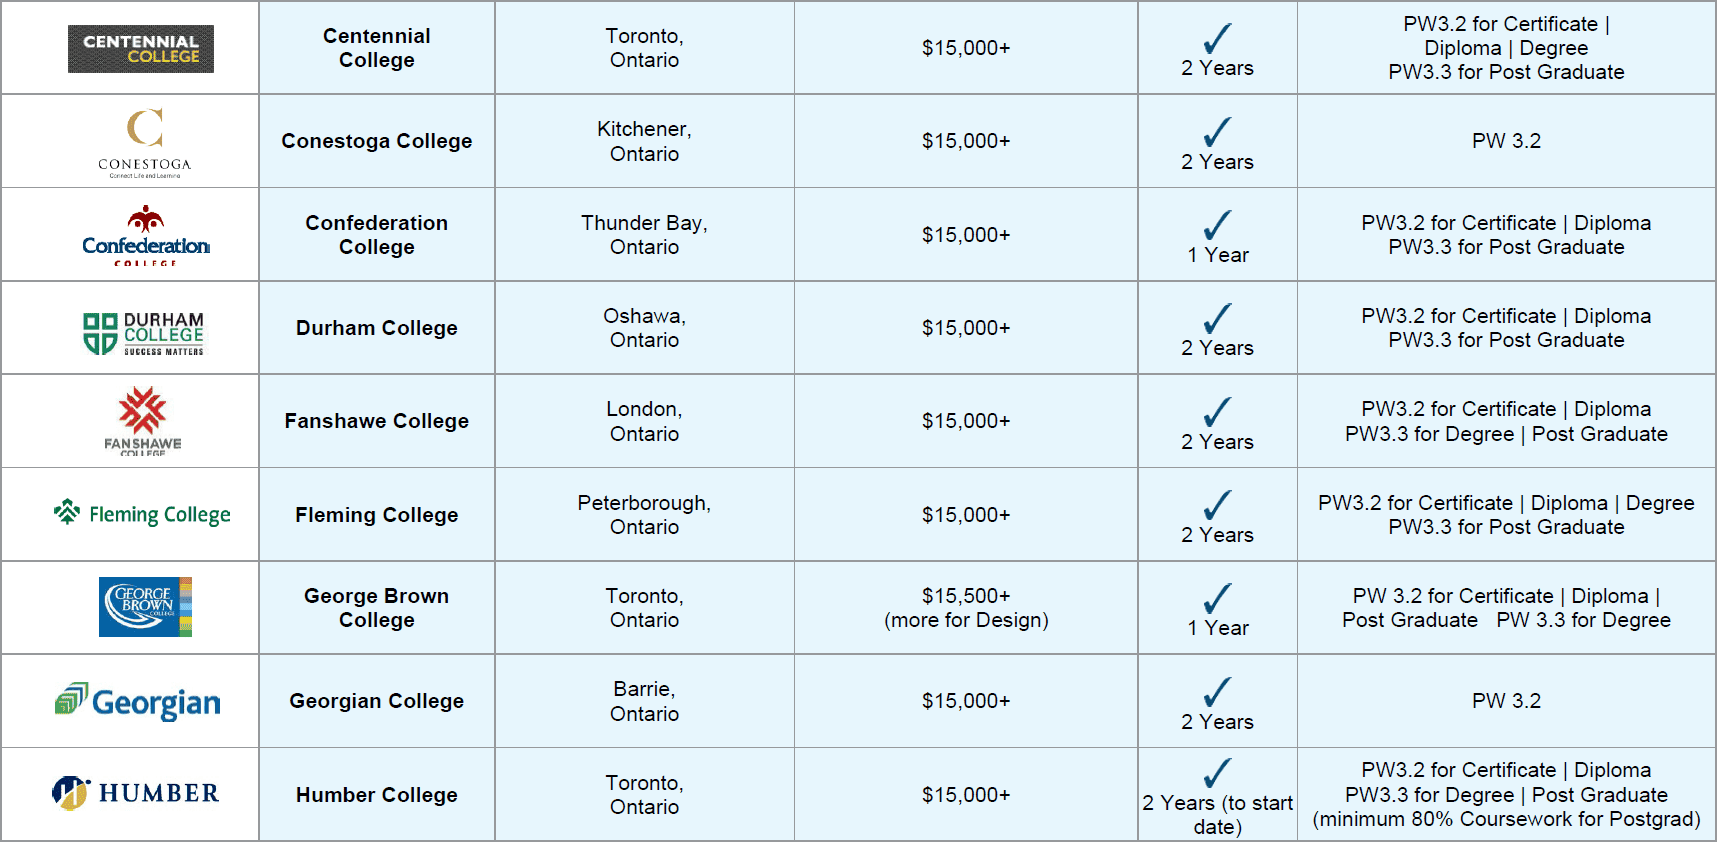This screenshot has height=842, width=1717.
Task: Click the checkmark in Centennial College row
Action: (x=1217, y=39)
